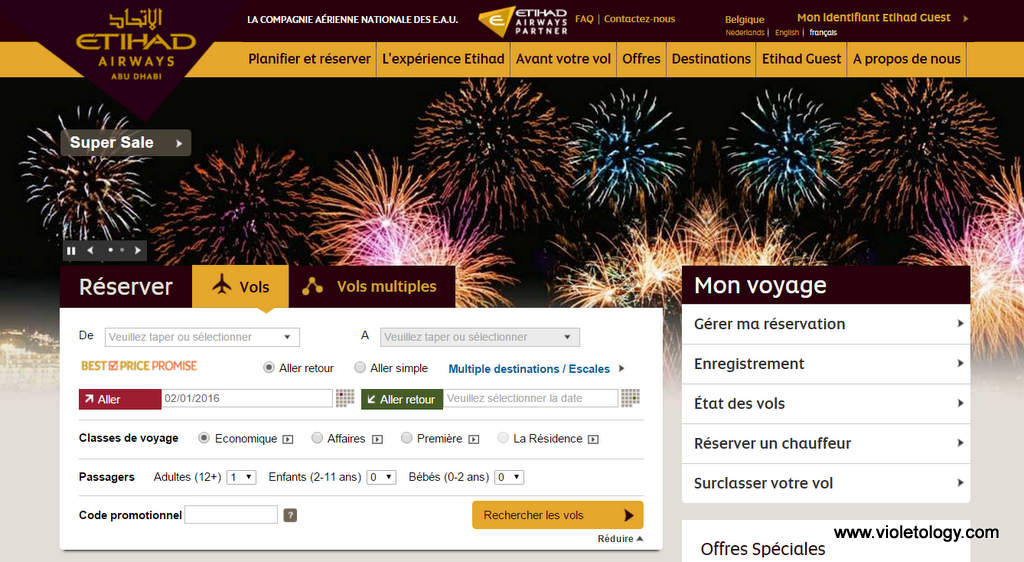This screenshot has height=562, width=1024.
Task: Click the Mon voyage panel heading
Action: [x=760, y=285]
